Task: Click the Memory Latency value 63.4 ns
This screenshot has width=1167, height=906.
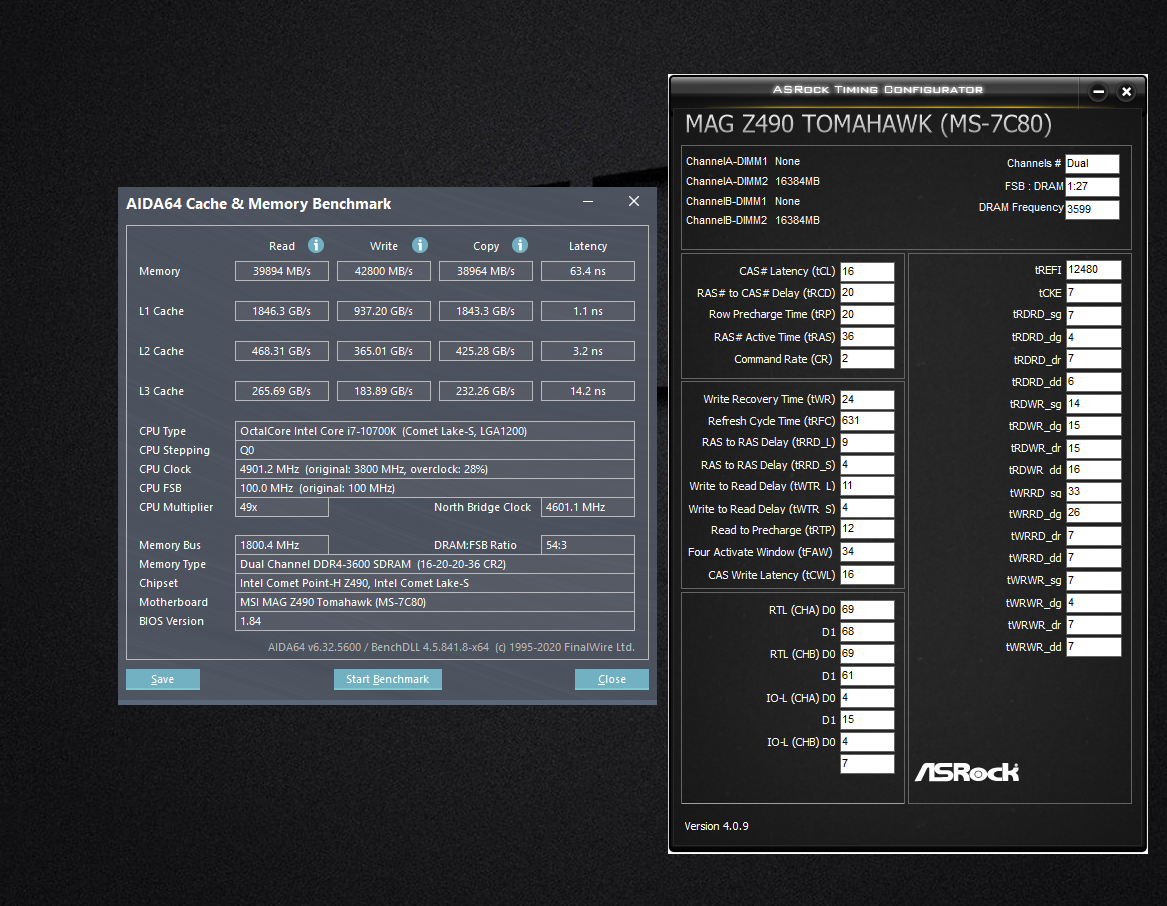Action: click(x=588, y=271)
